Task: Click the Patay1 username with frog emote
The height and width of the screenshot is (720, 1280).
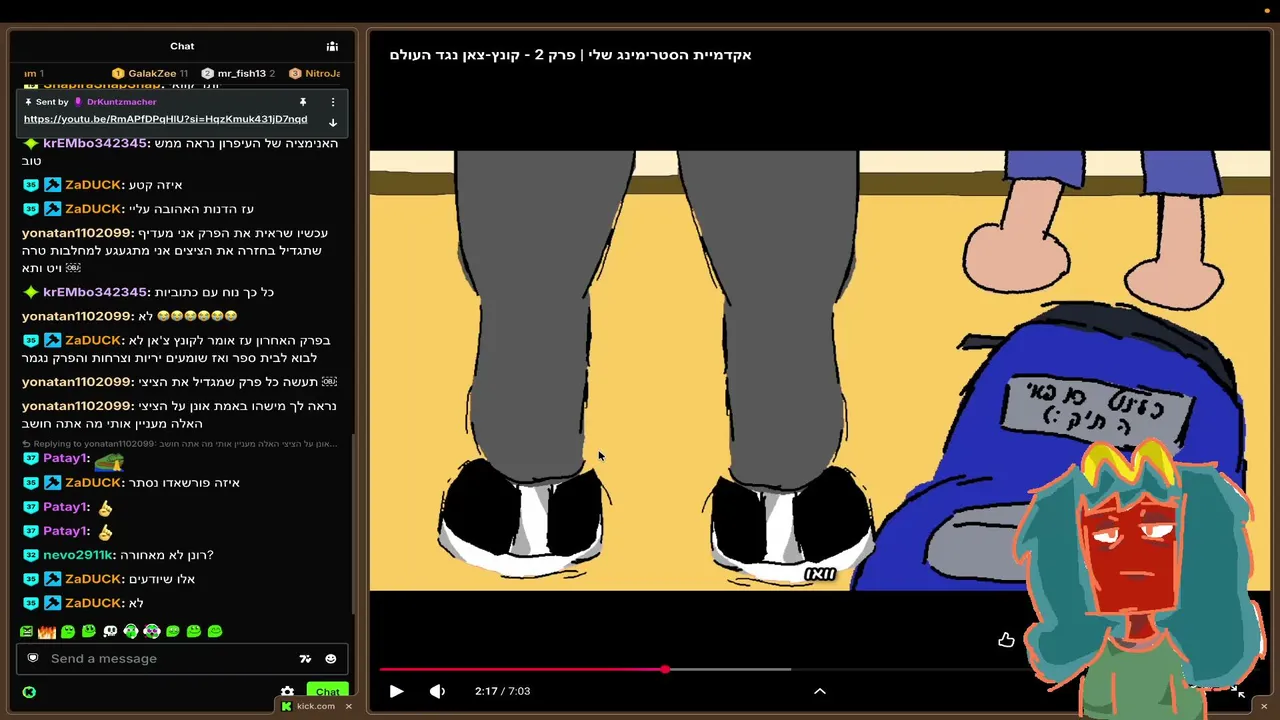Action: [66, 459]
